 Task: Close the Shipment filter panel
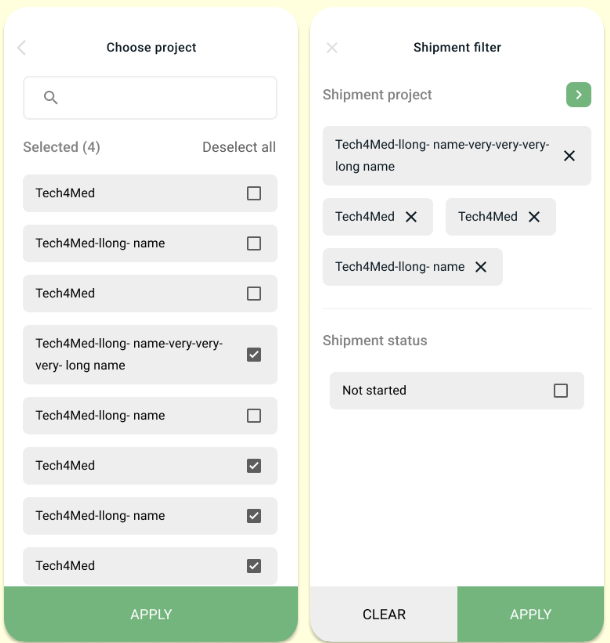(332, 47)
